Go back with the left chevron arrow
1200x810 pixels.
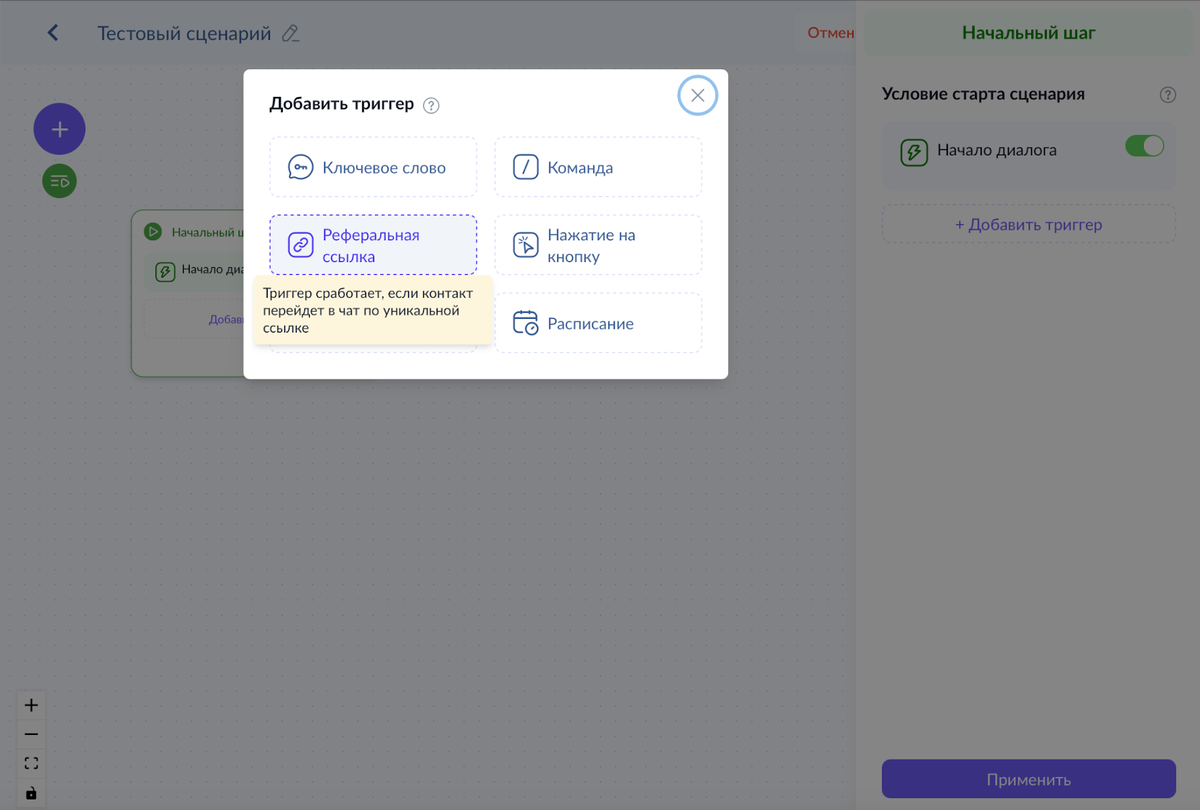[x=53, y=33]
